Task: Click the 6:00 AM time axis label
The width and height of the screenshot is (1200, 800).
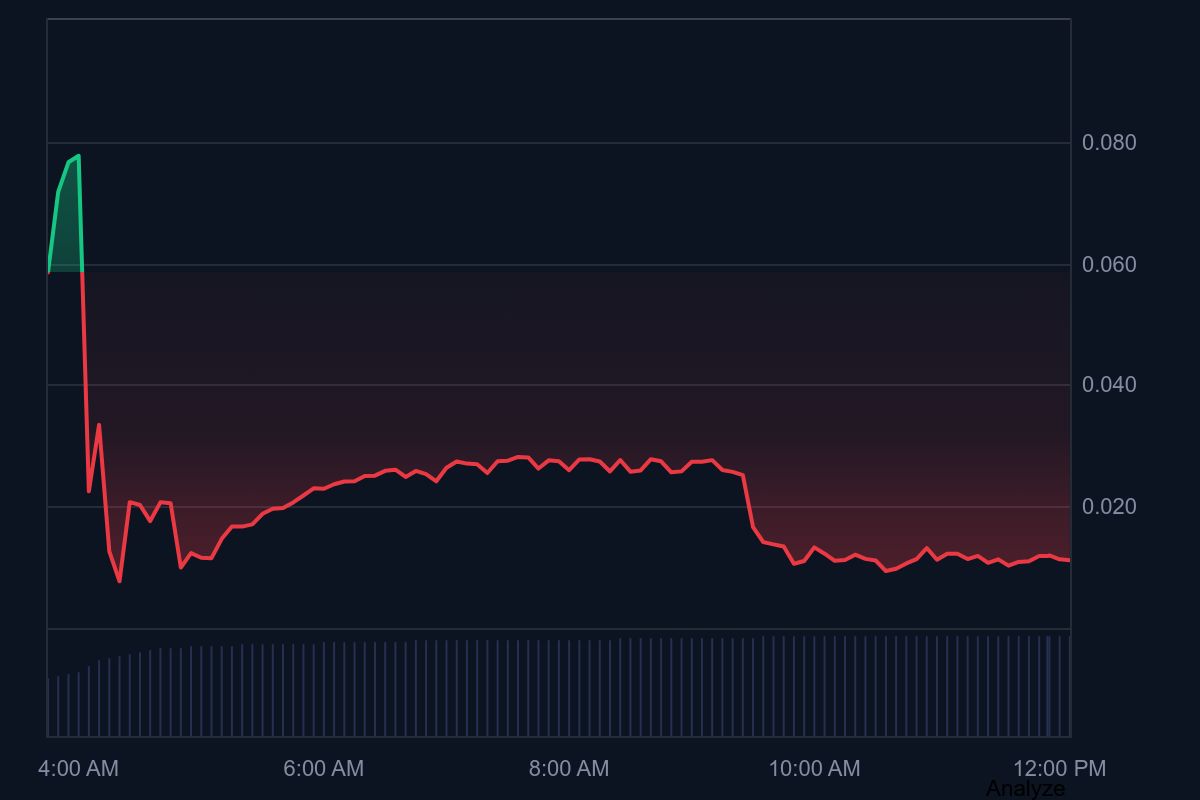Action: point(323,768)
